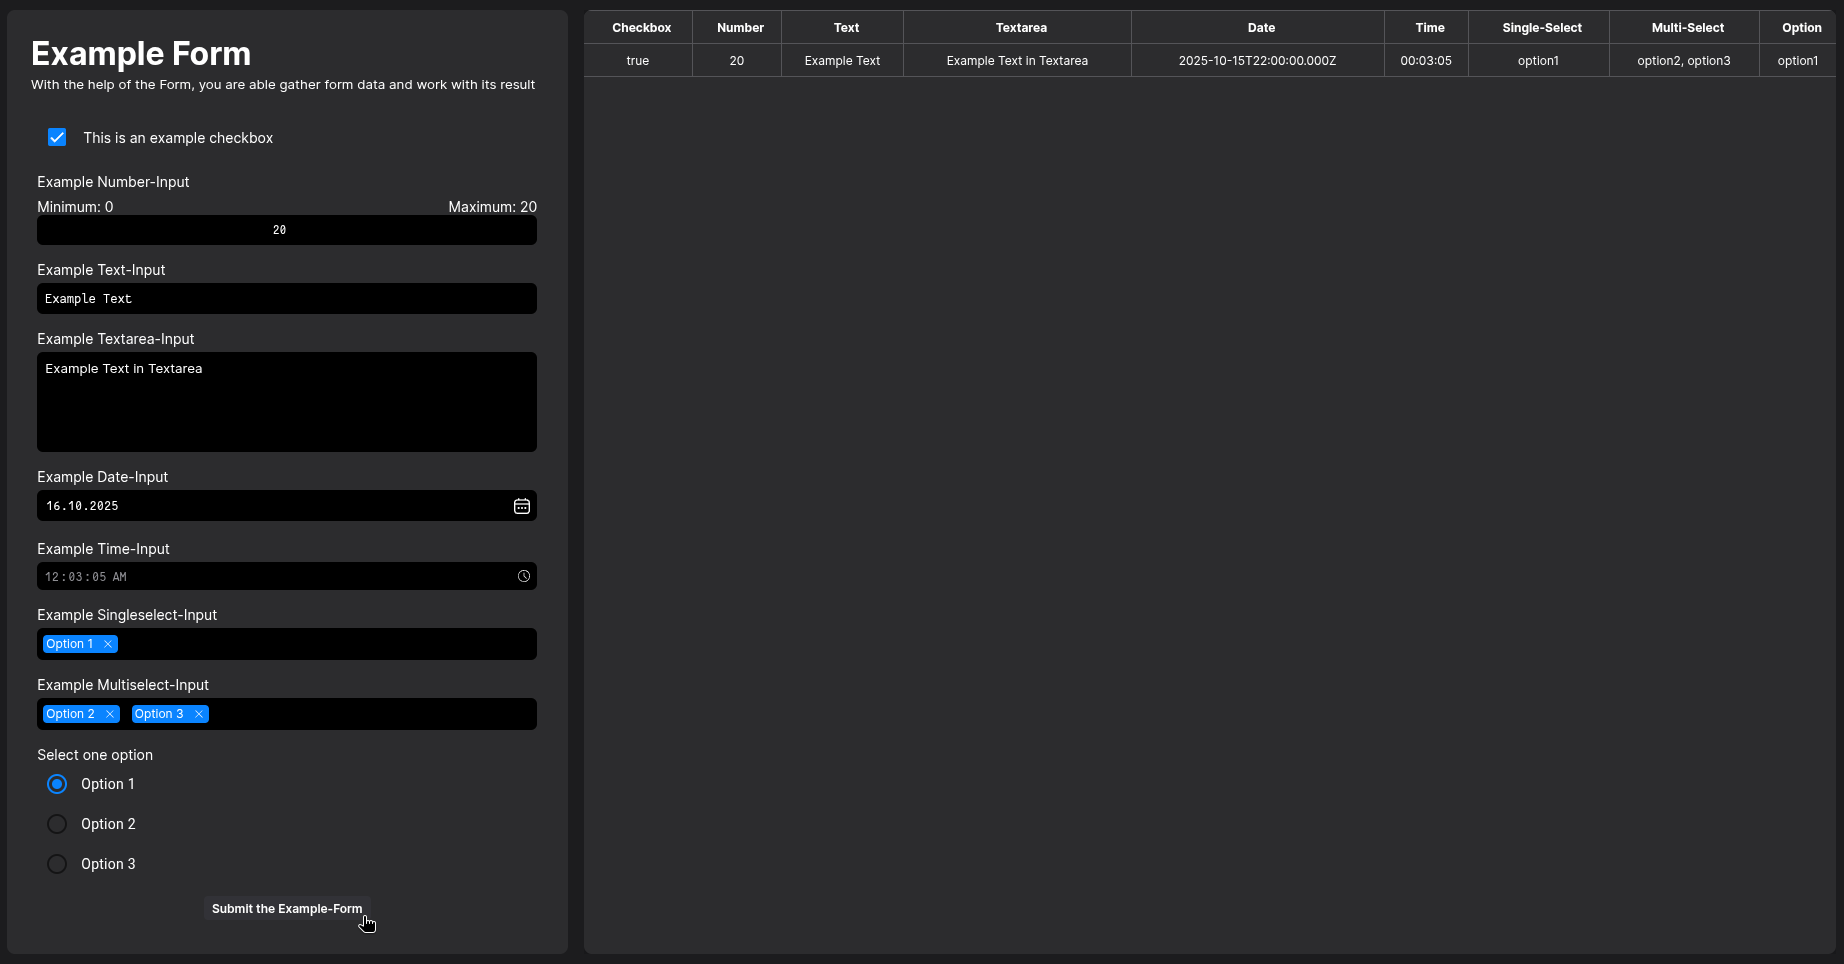
Task: Expand the Multiselect-Input dropdown
Action: point(370,714)
